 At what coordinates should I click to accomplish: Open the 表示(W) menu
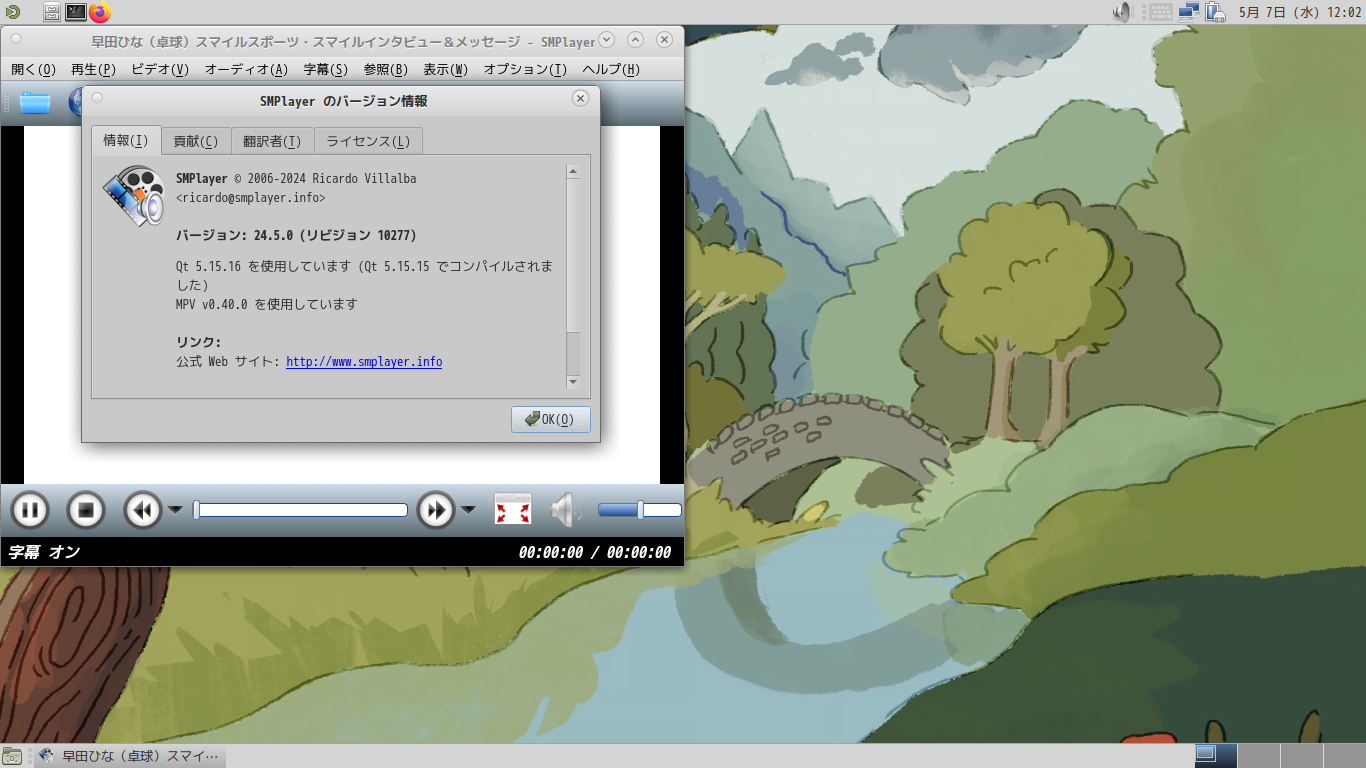[x=446, y=69]
